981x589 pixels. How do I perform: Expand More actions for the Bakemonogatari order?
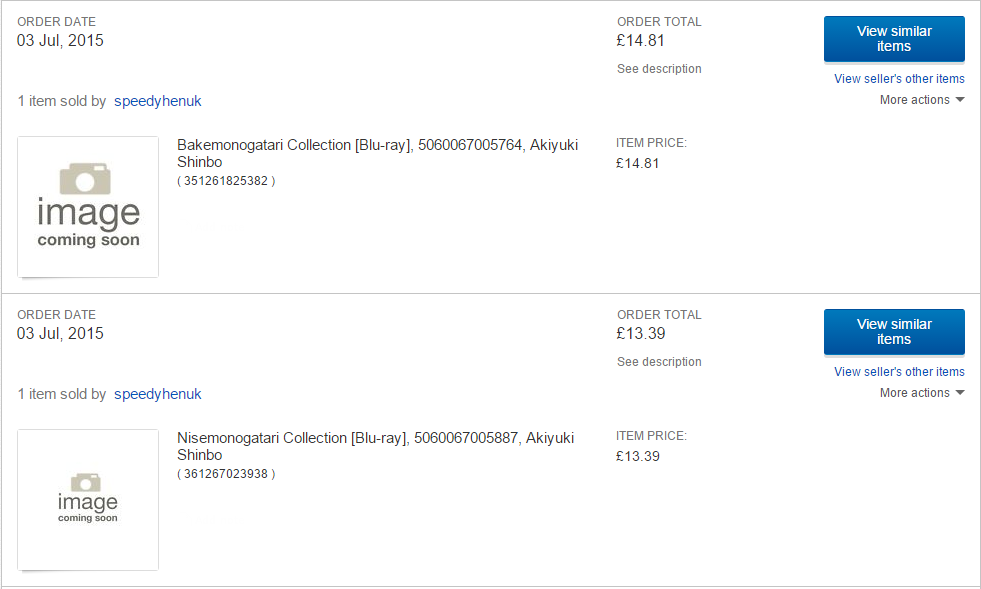click(x=921, y=100)
